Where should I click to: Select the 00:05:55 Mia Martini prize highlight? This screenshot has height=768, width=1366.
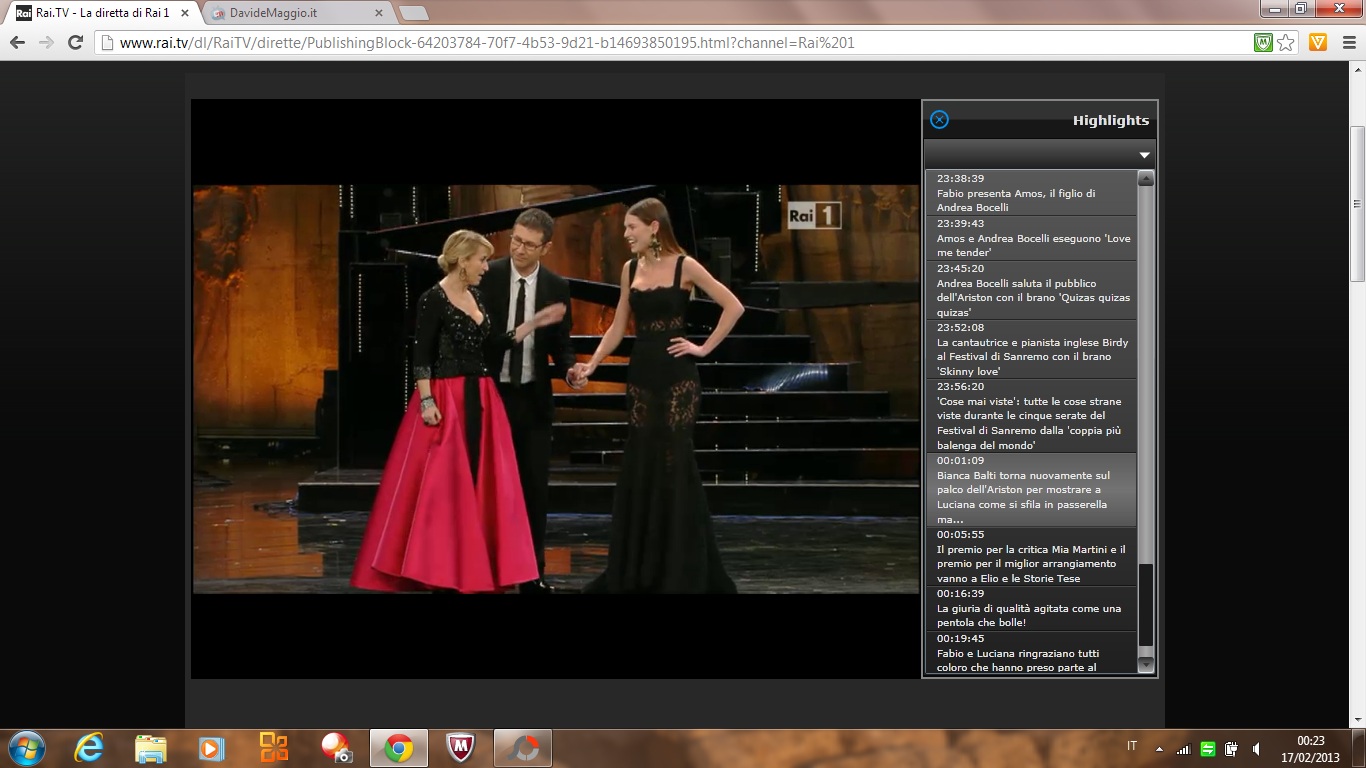1030,556
